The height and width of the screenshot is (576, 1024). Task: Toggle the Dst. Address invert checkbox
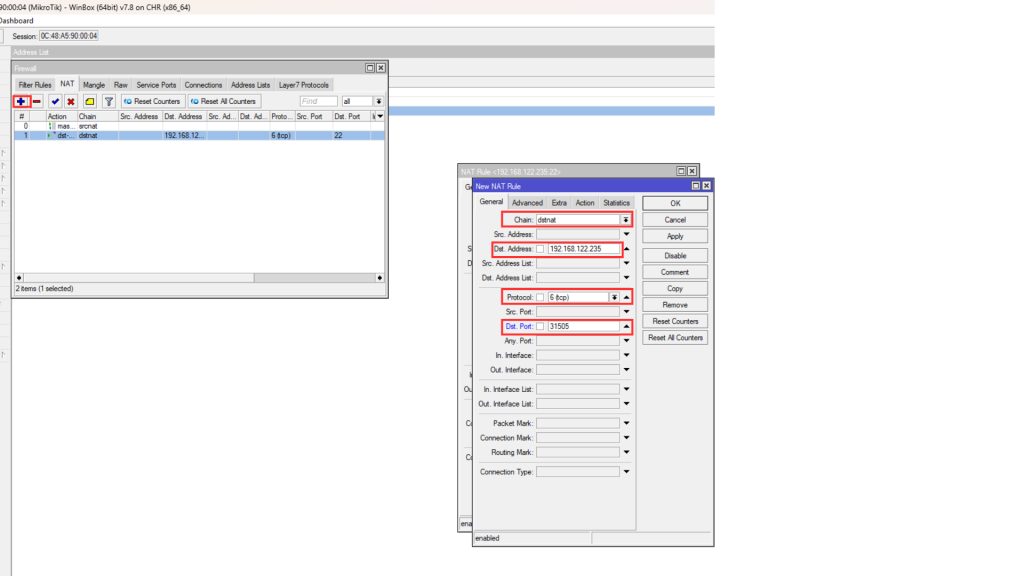point(541,249)
